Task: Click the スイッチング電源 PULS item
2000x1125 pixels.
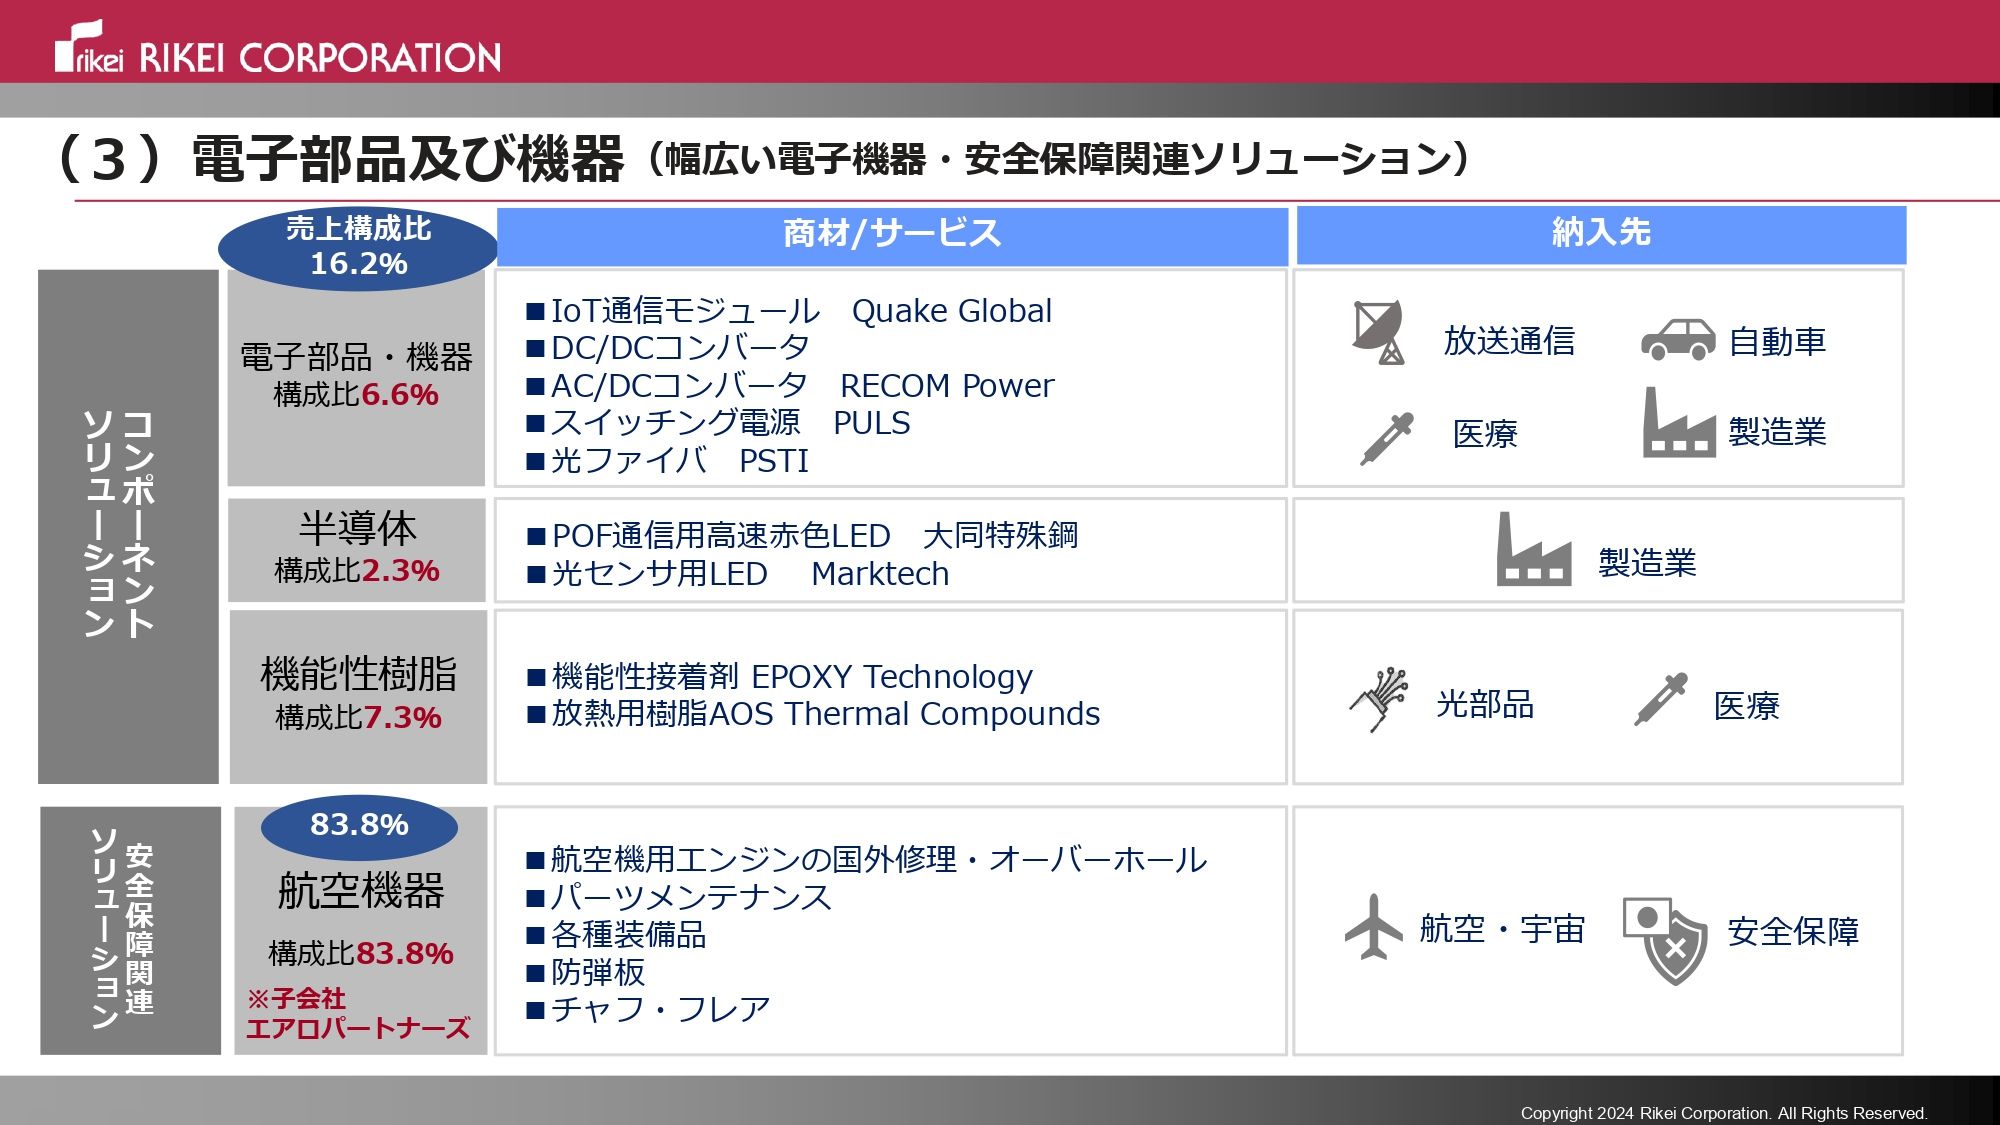Action: coord(718,423)
